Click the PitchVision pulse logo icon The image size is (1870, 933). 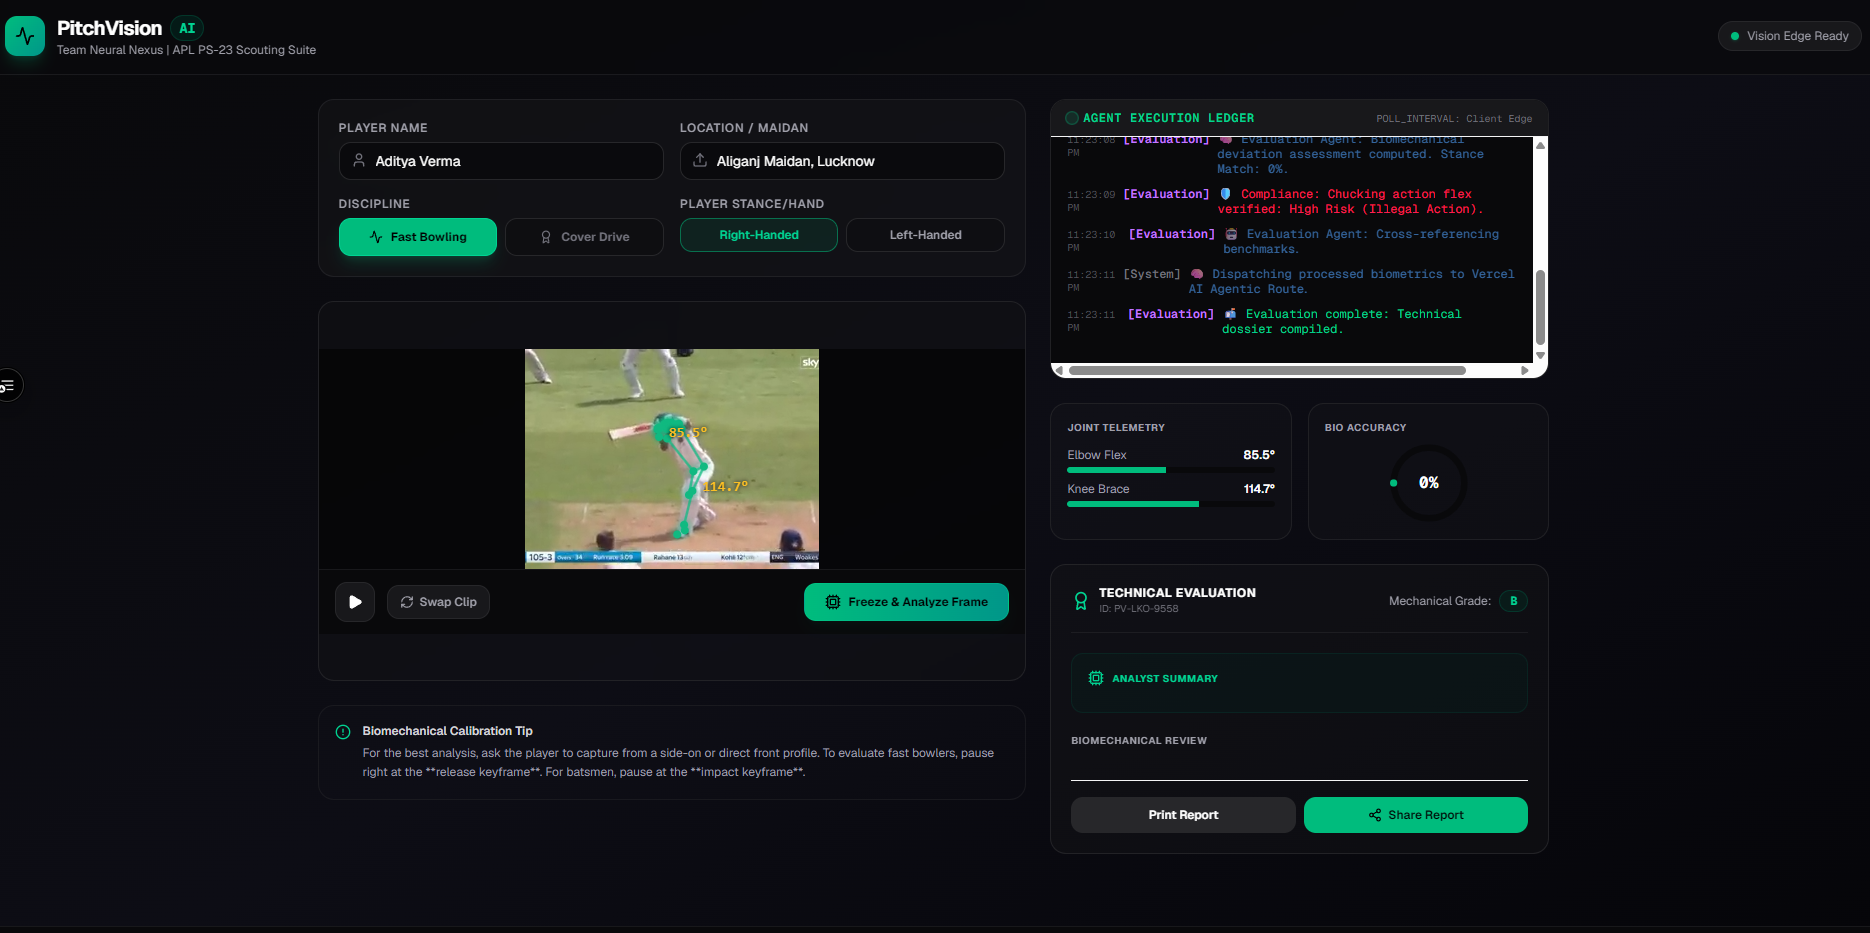(x=25, y=36)
